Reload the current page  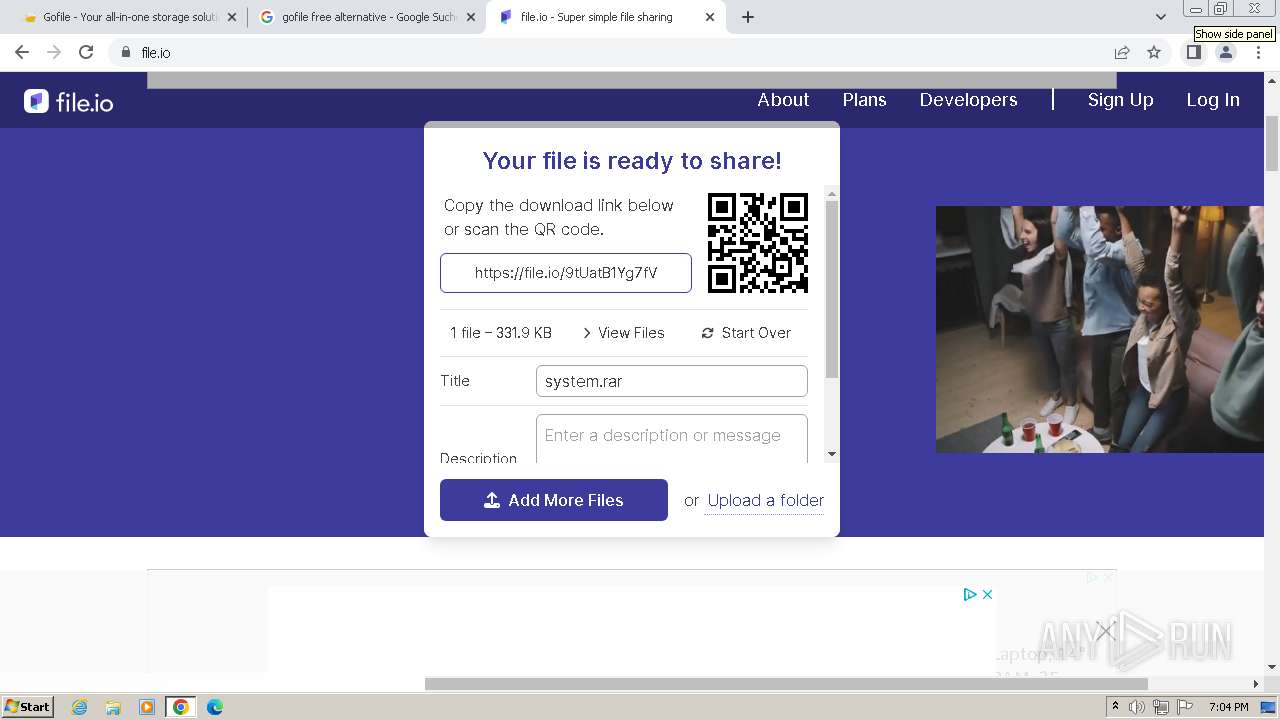(x=86, y=52)
